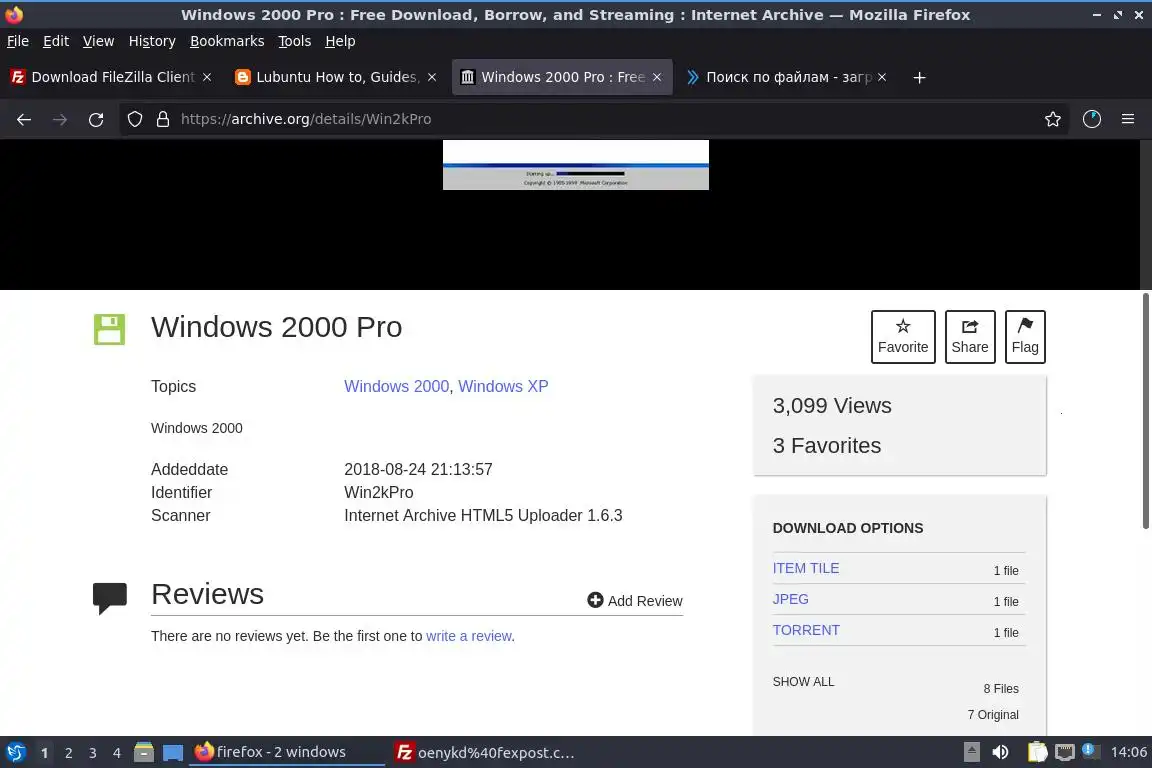Open the File menu
The height and width of the screenshot is (768, 1152).
tap(18, 41)
